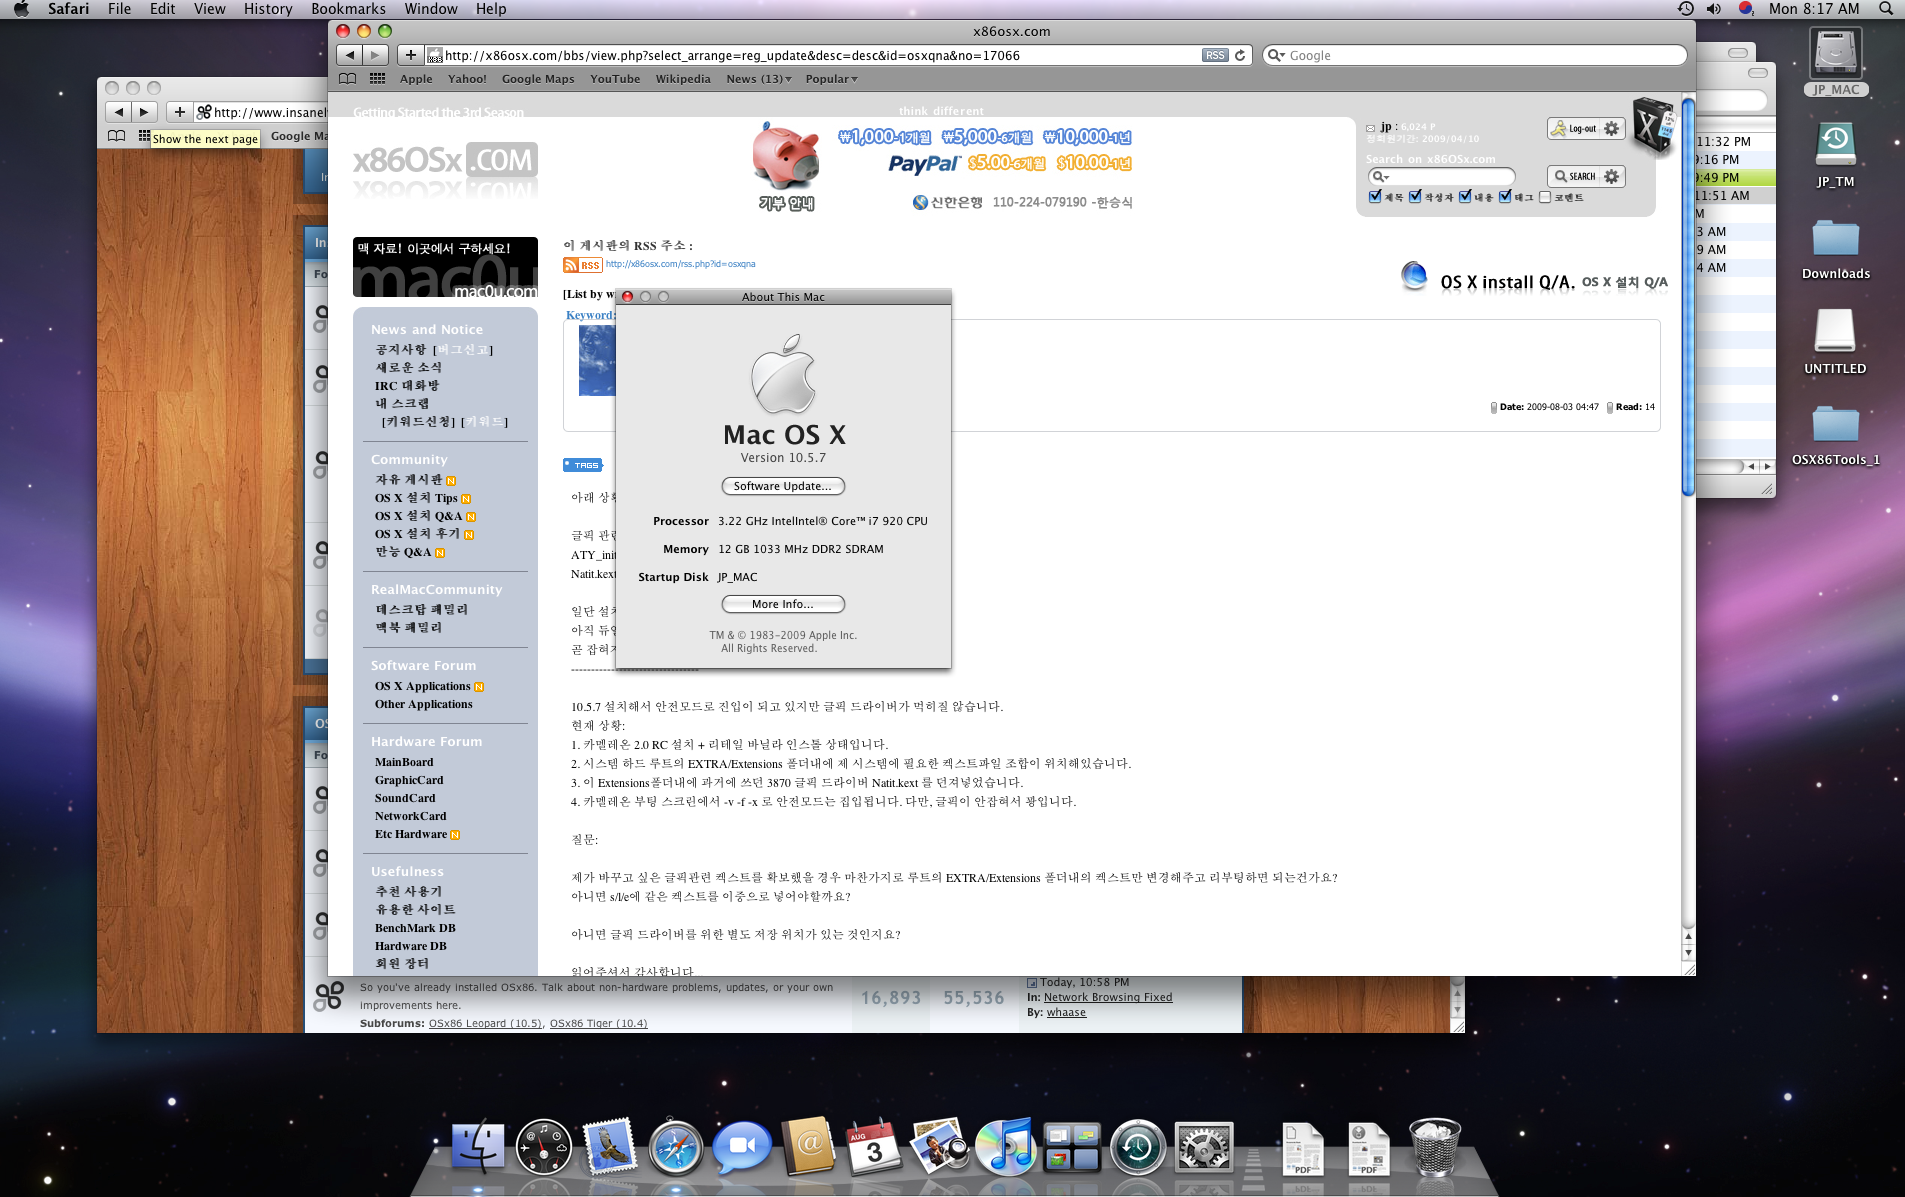1905x1197 pixels.
Task: Open Network Browsing Fixed link in back window
Action: tap(1108, 997)
